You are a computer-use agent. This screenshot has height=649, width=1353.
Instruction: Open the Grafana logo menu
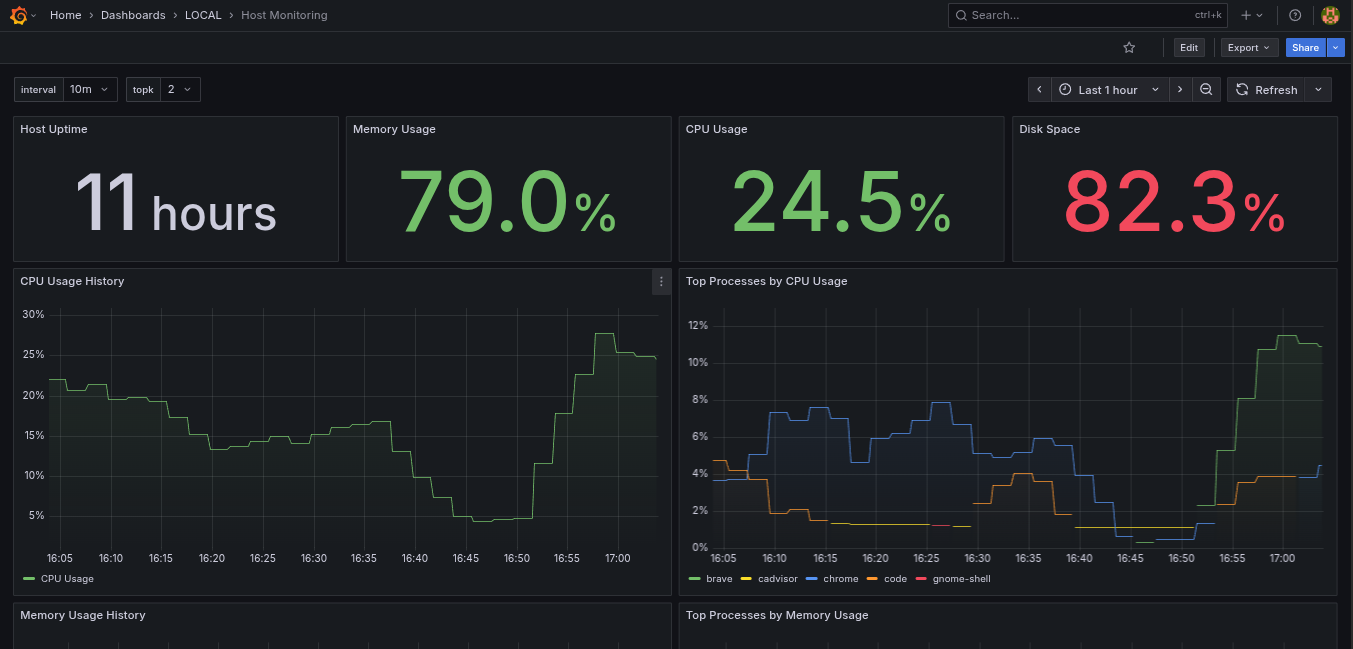18,15
